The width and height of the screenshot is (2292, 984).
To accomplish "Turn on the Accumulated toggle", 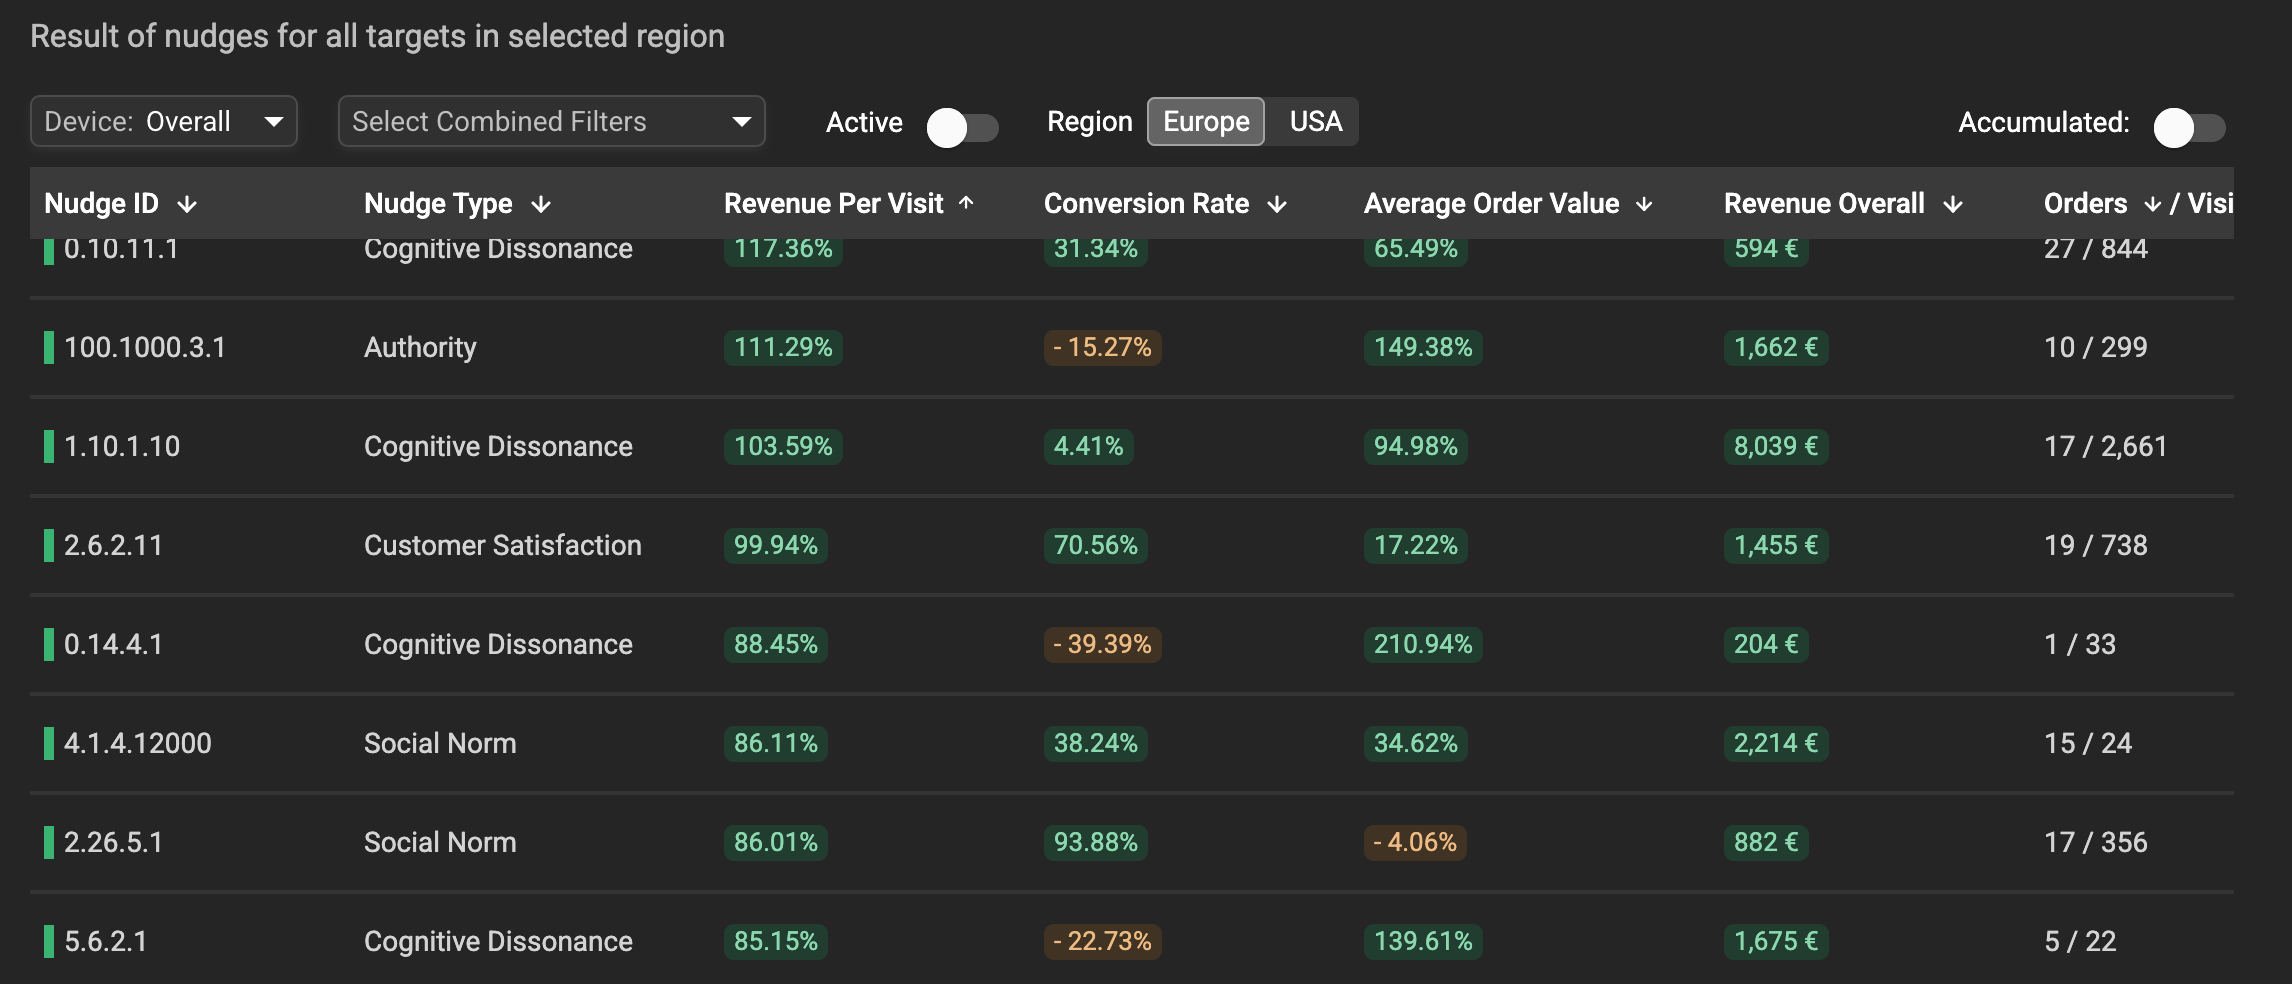I will (2189, 127).
